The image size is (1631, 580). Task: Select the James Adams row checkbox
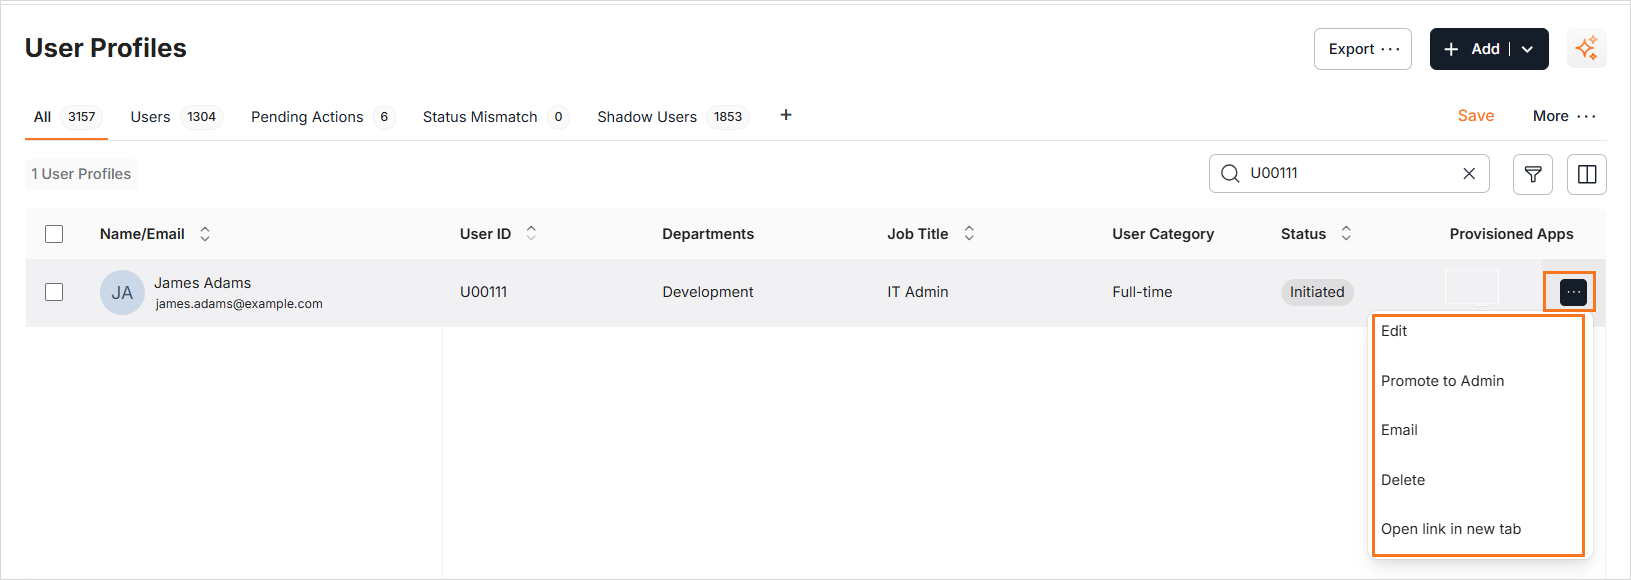point(54,292)
